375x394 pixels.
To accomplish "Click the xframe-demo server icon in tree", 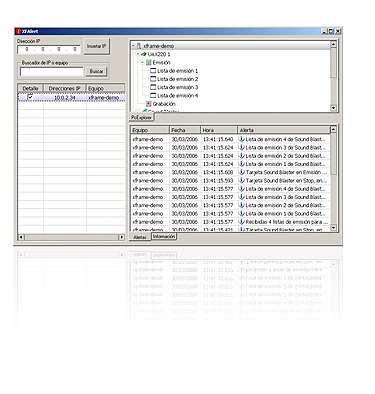I will pos(139,46).
